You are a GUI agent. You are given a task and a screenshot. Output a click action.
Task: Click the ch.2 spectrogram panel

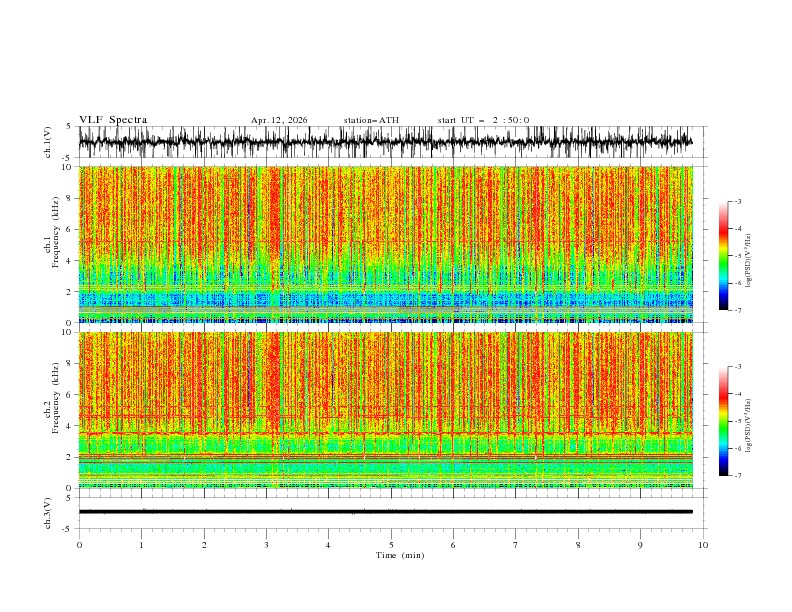[385, 410]
